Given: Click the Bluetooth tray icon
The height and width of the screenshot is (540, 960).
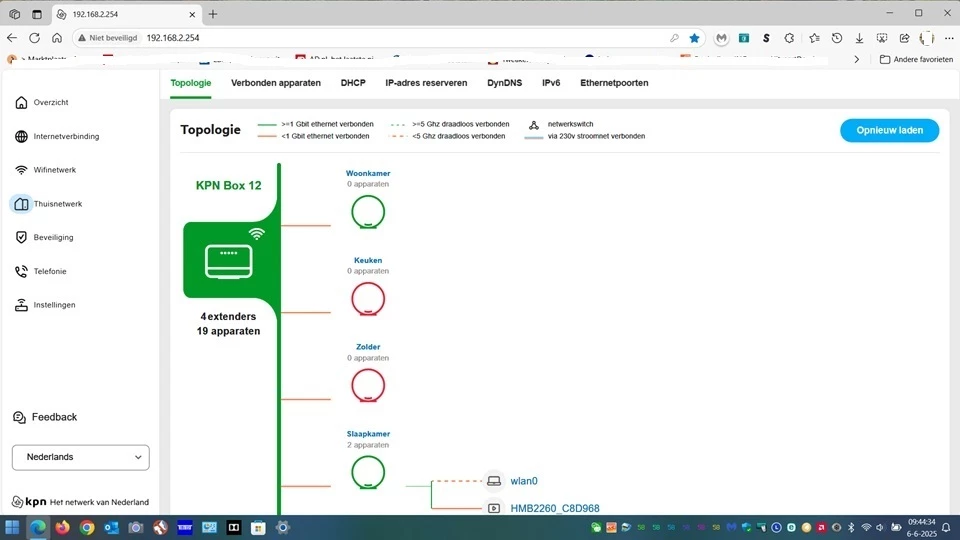Looking at the screenshot, I should [x=851, y=527].
